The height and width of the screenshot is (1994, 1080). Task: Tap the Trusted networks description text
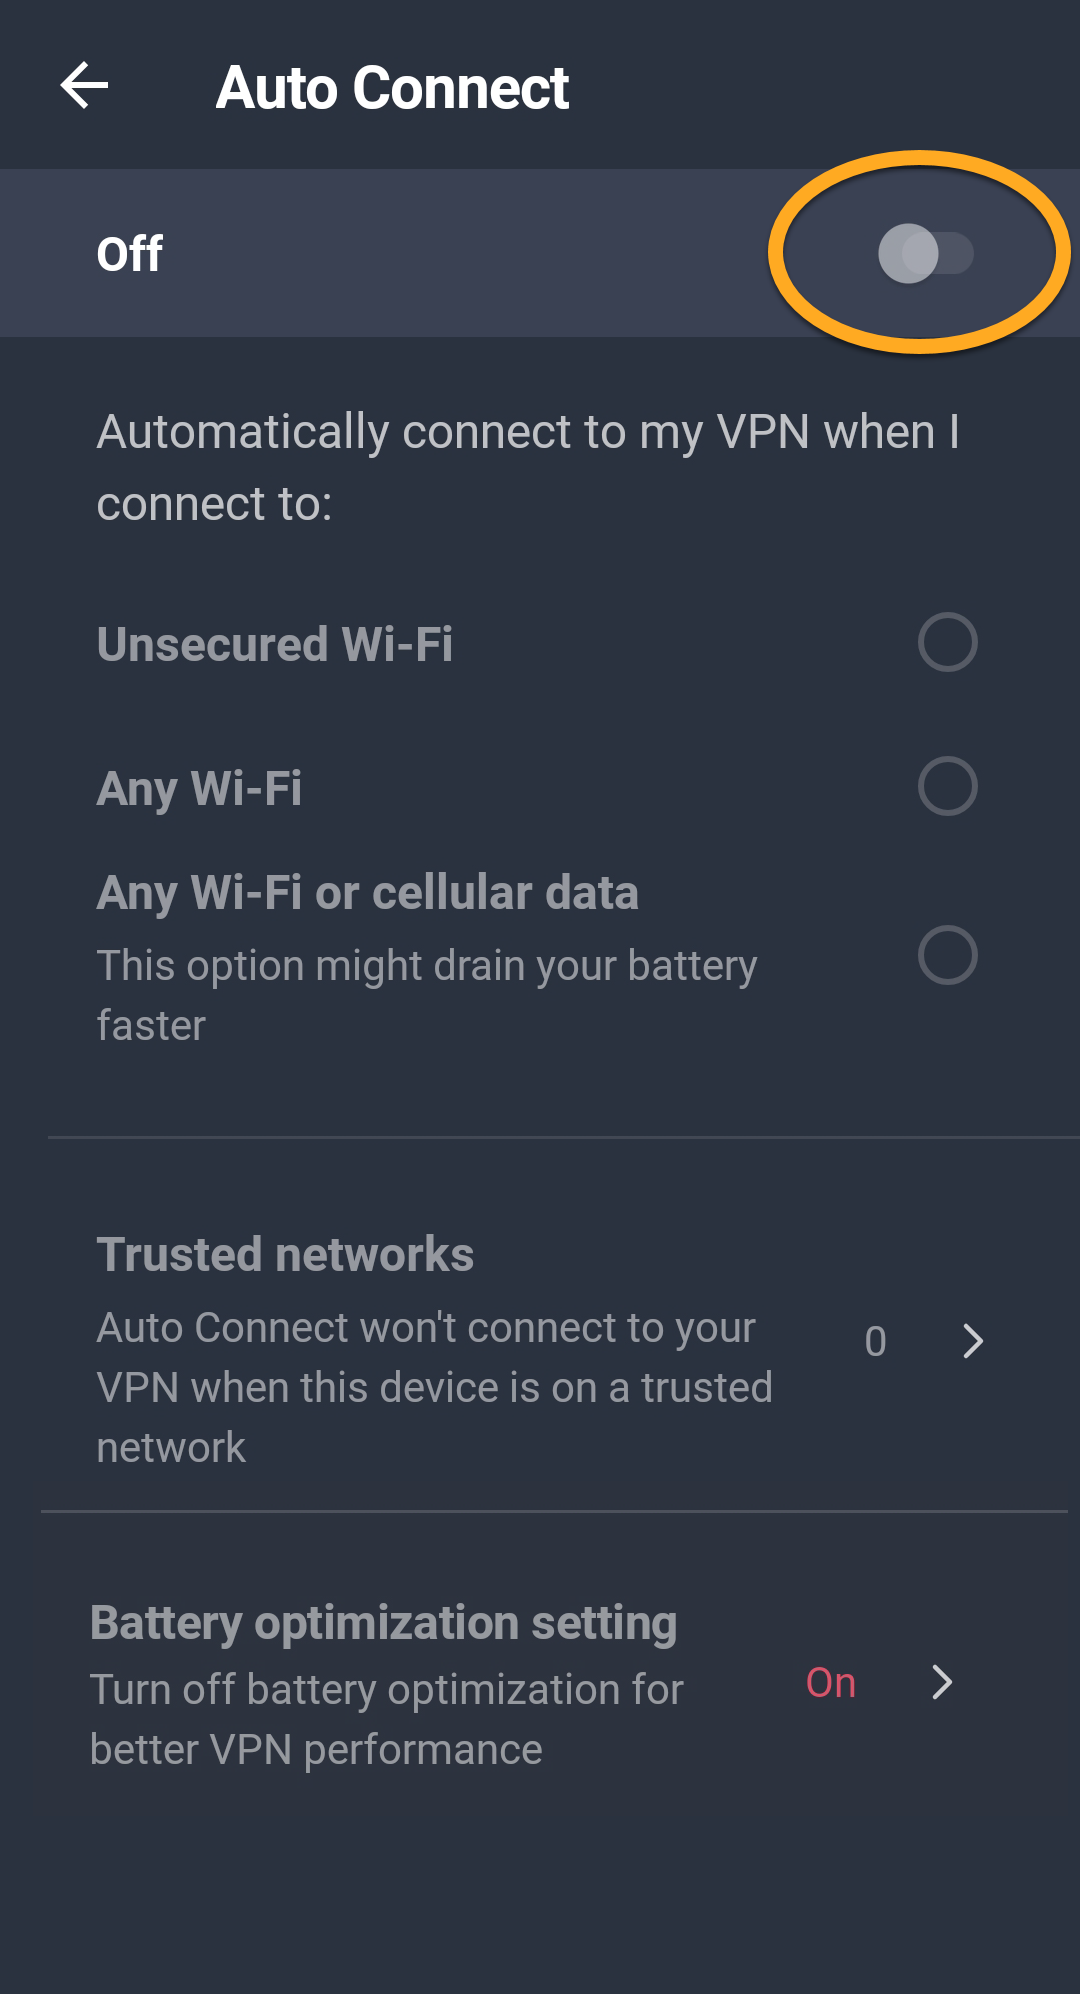pyautogui.click(x=434, y=1387)
